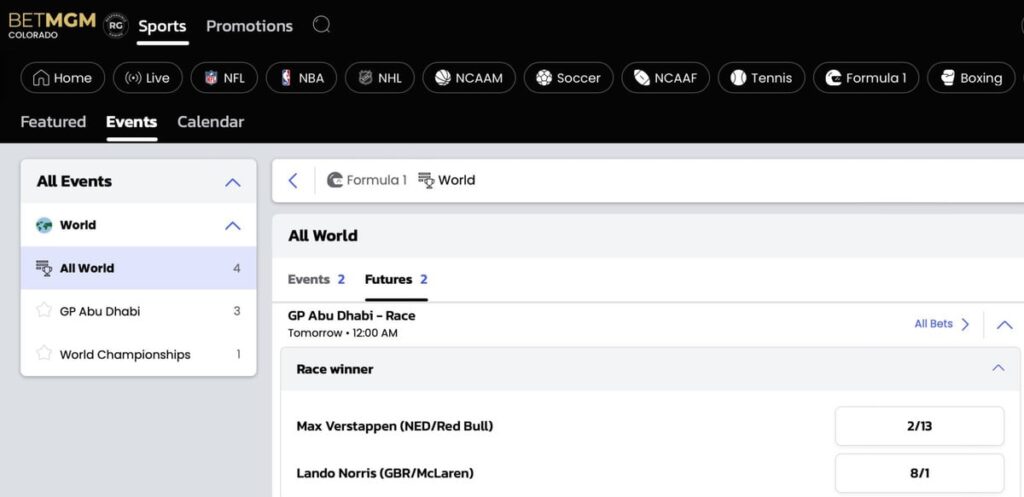Screen dimensions: 1024x497
Task: Click the World globe icon in sidebar
Action: pyautogui.click(x=44, y=225)
